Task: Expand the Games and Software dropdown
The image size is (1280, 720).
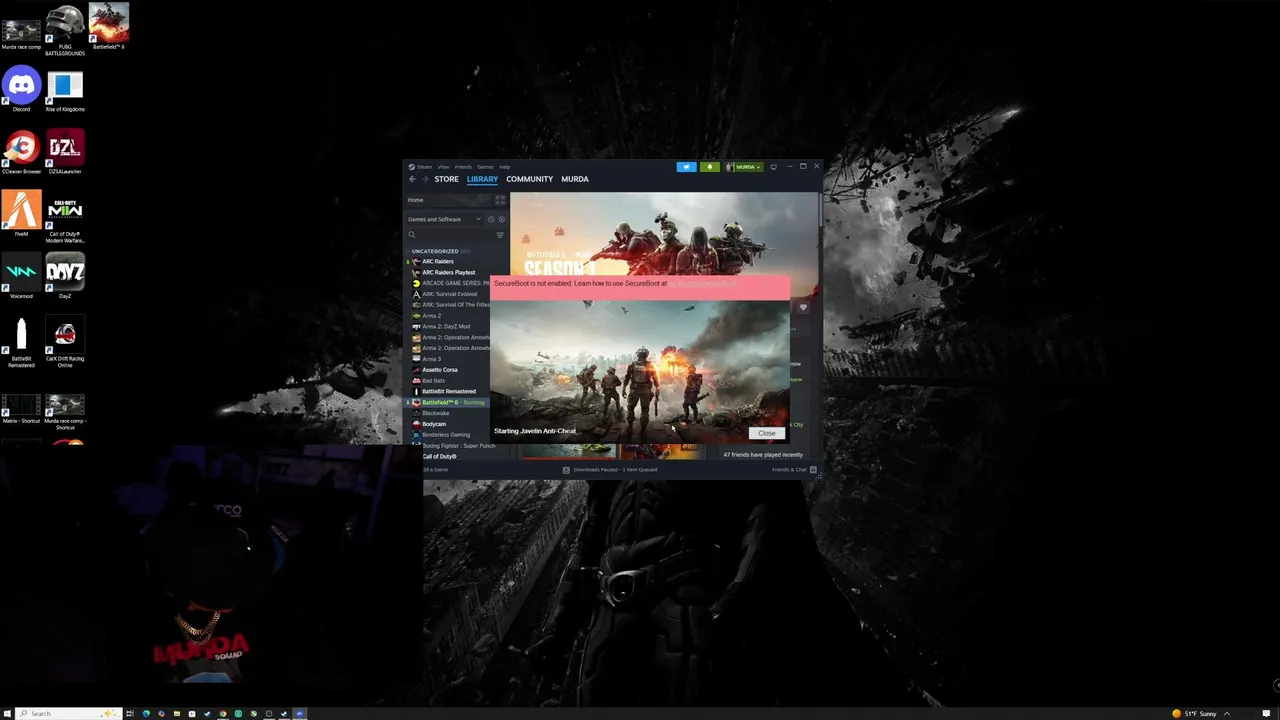Action: click(444, 219)
